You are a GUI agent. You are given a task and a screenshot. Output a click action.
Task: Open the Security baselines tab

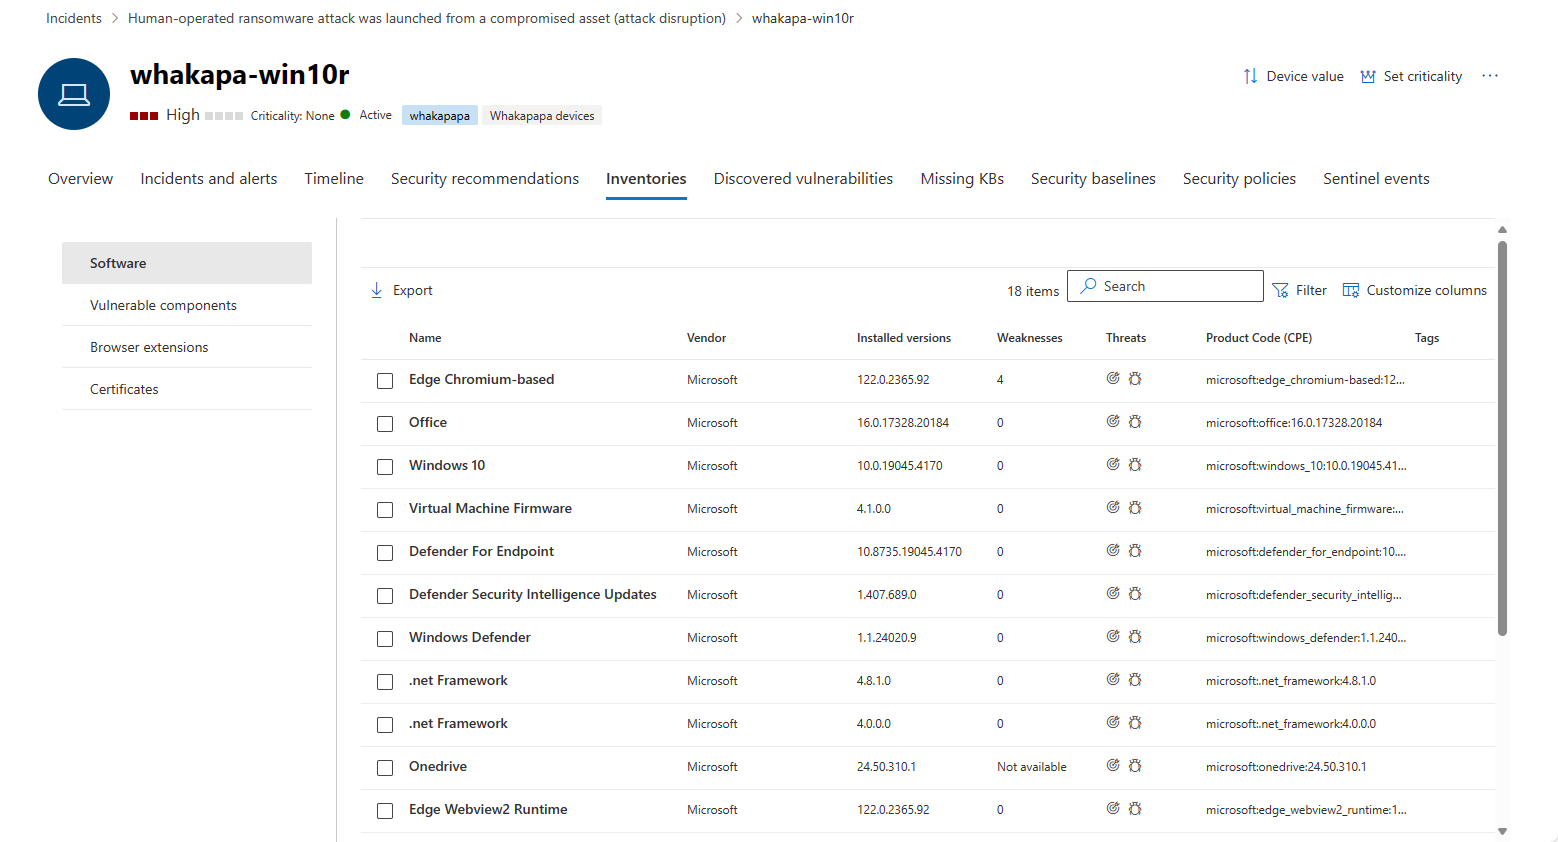(x=1093, y=179)
